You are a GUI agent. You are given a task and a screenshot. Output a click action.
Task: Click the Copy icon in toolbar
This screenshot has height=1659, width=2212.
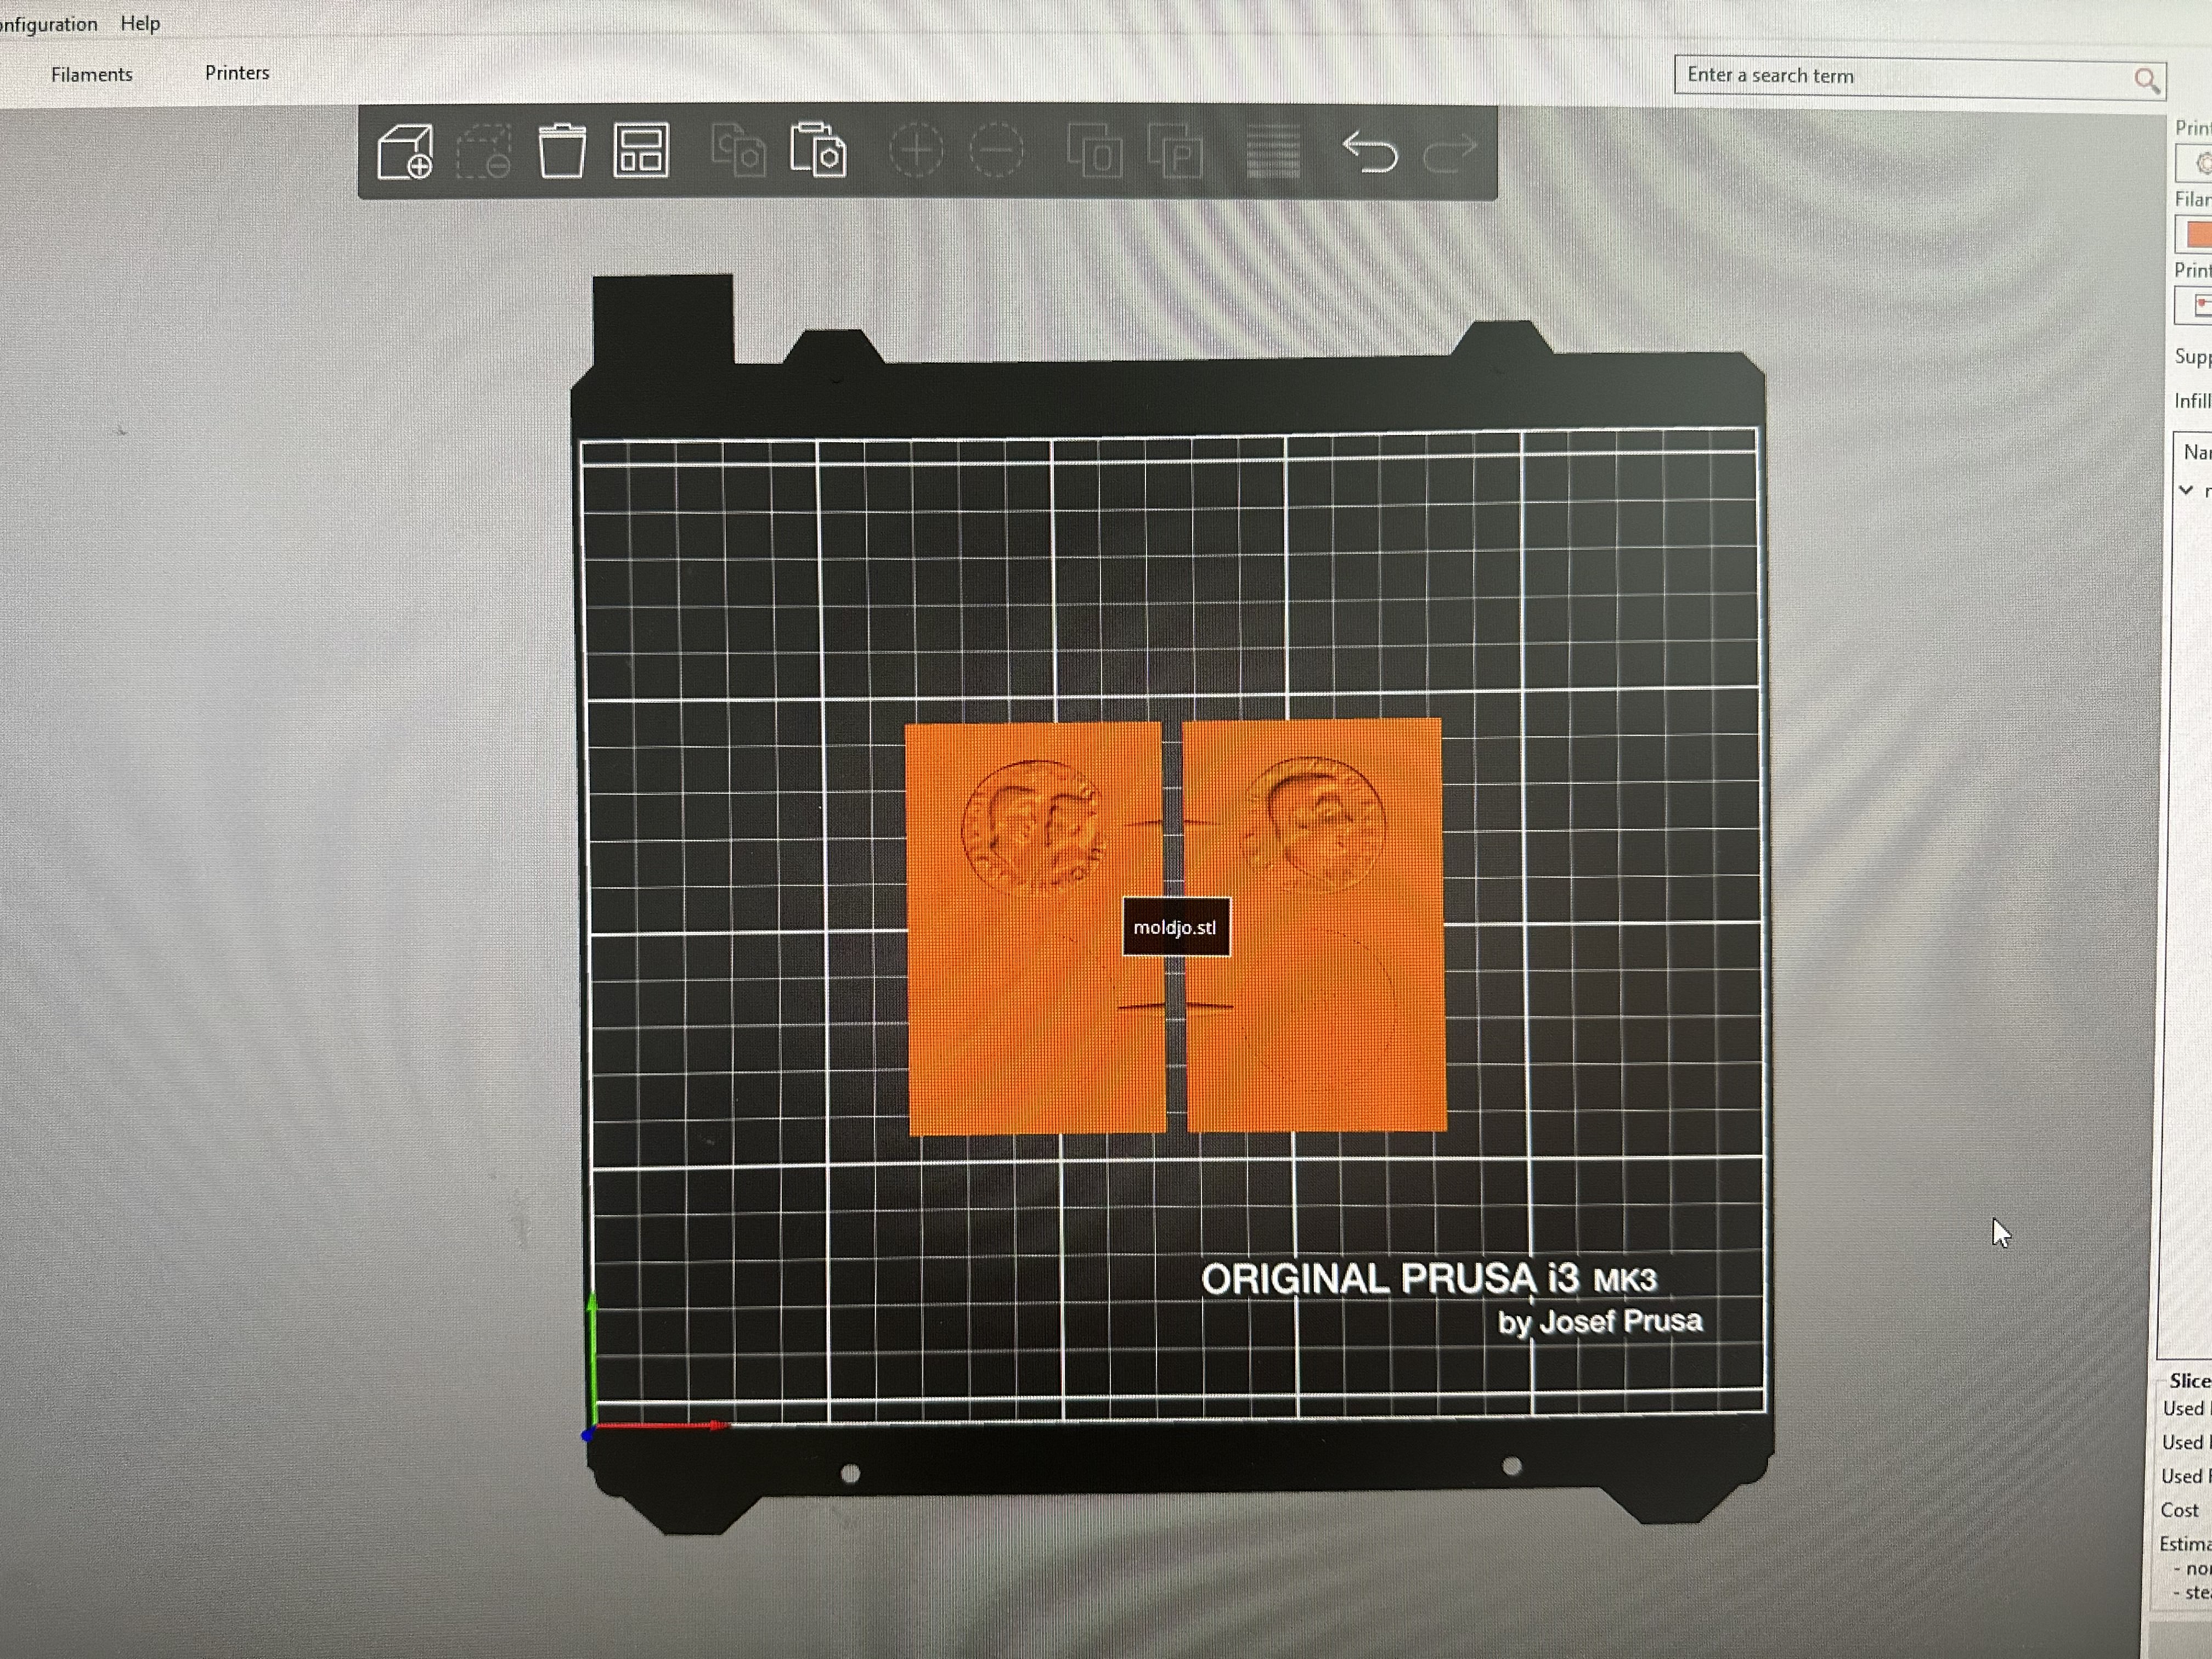coord(738,152)
